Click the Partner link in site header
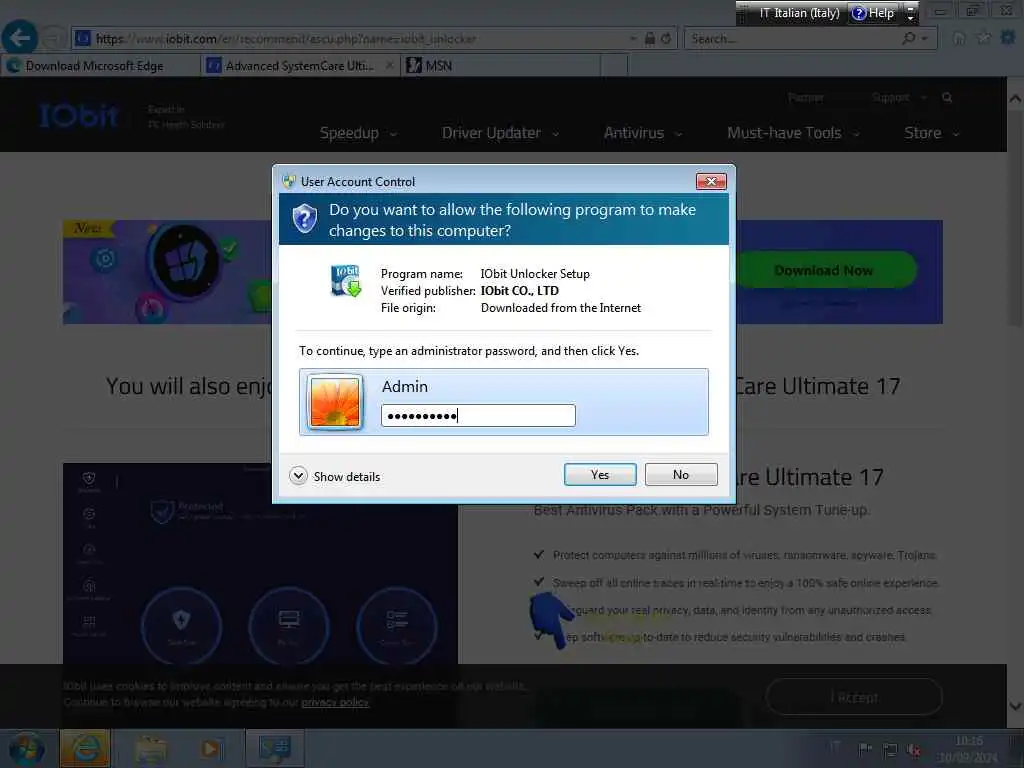Viewport: 1024px width, 768px height. point(805,98)
